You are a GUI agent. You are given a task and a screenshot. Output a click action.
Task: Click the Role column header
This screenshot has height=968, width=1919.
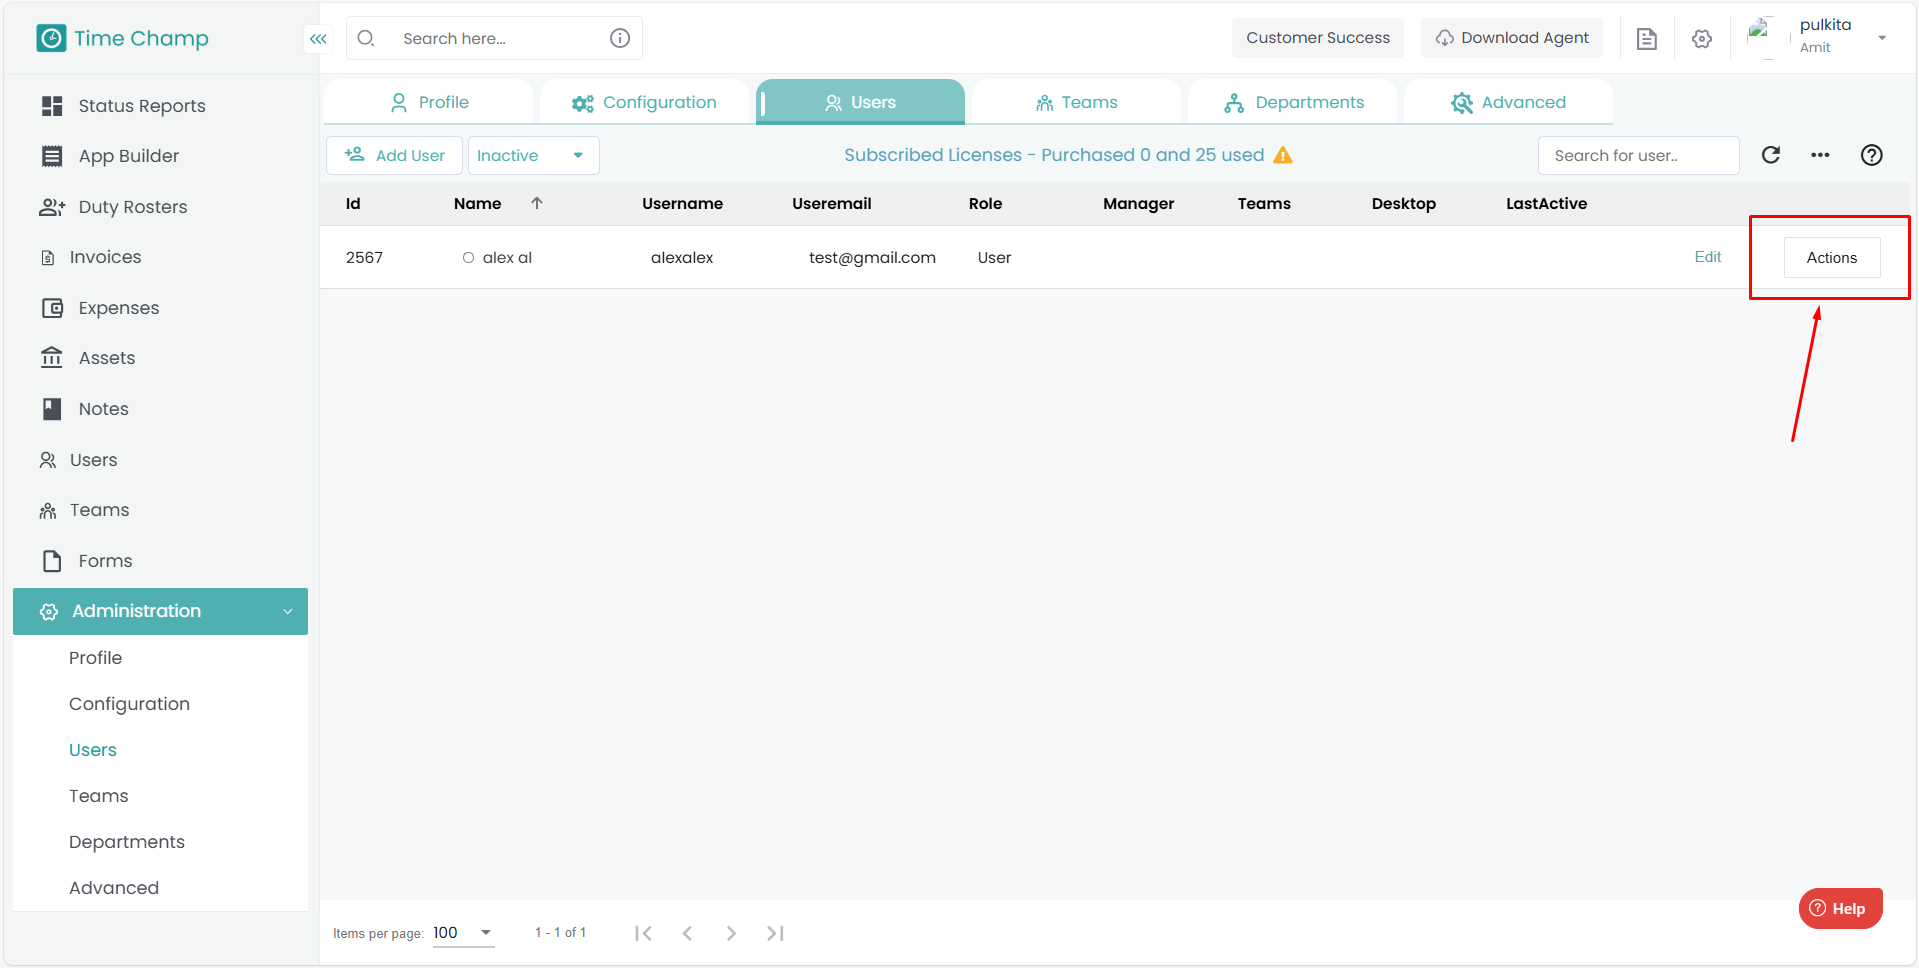[986, 203]
